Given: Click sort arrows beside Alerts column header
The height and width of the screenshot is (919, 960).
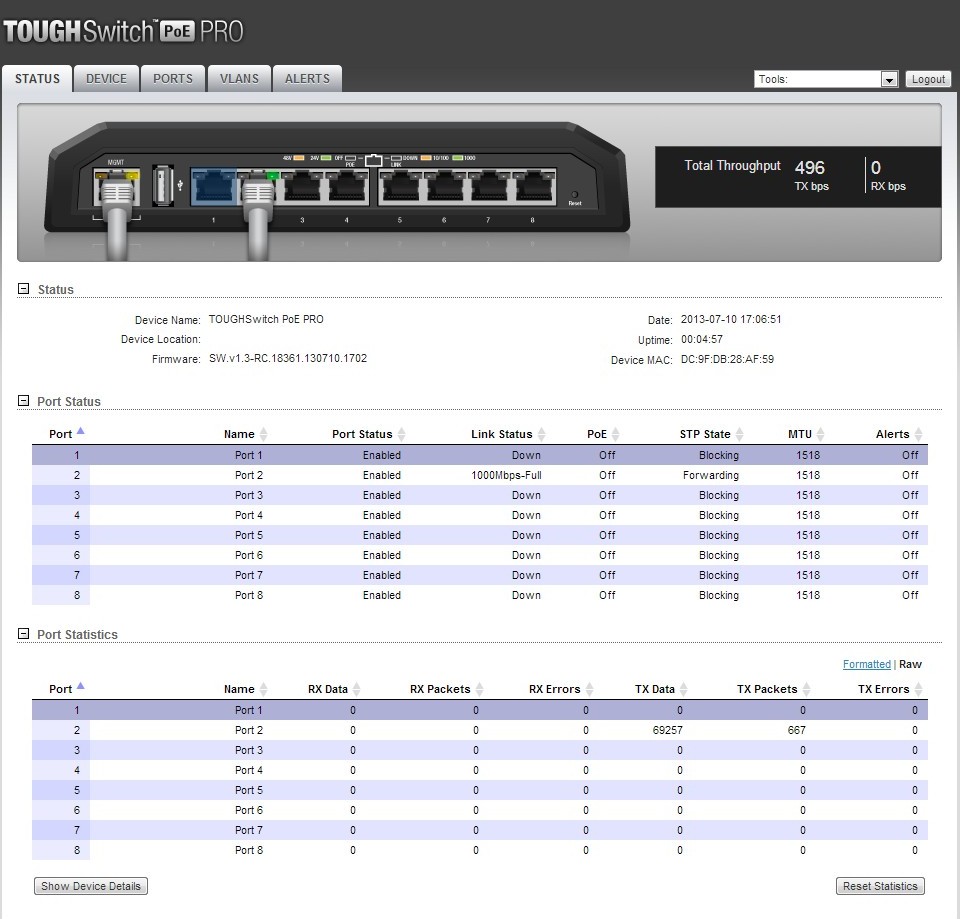Looking at the screenshot, I should coord(918,434).
